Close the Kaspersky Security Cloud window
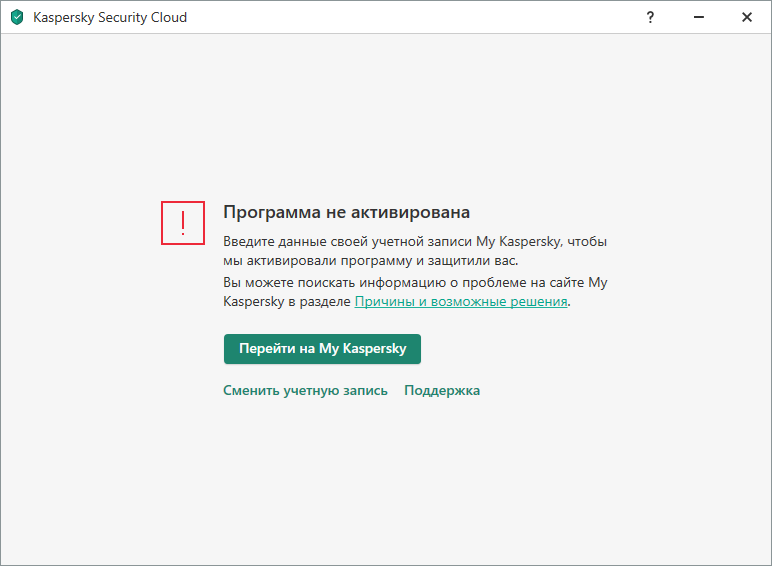The image size is (772, 566). pyautogui.click(x=747, y=17)
